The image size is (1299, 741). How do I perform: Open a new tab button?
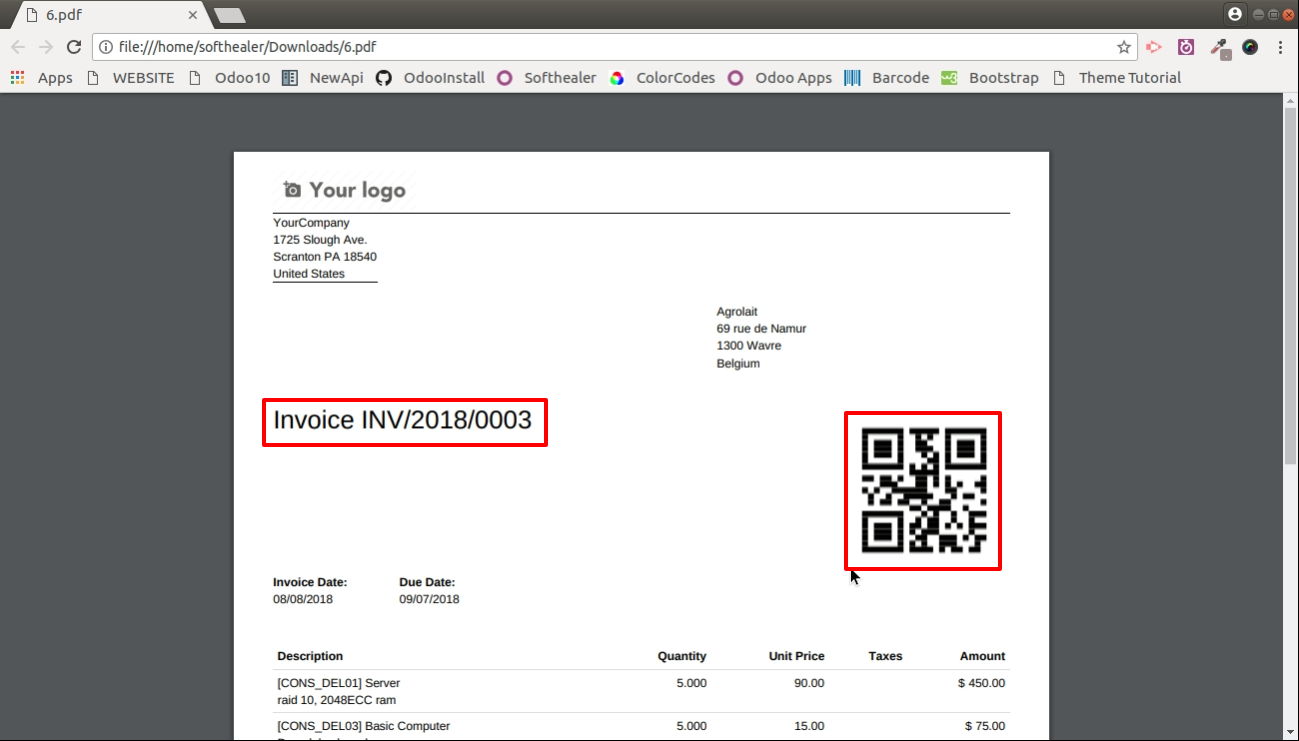(230, 15)
